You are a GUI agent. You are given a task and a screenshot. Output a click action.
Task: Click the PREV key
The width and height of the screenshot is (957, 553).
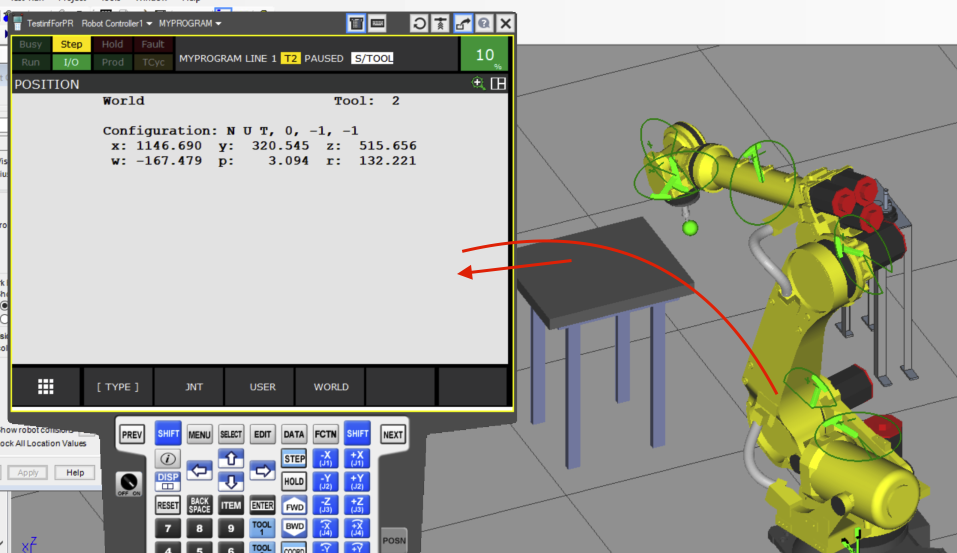click(132, 435)
